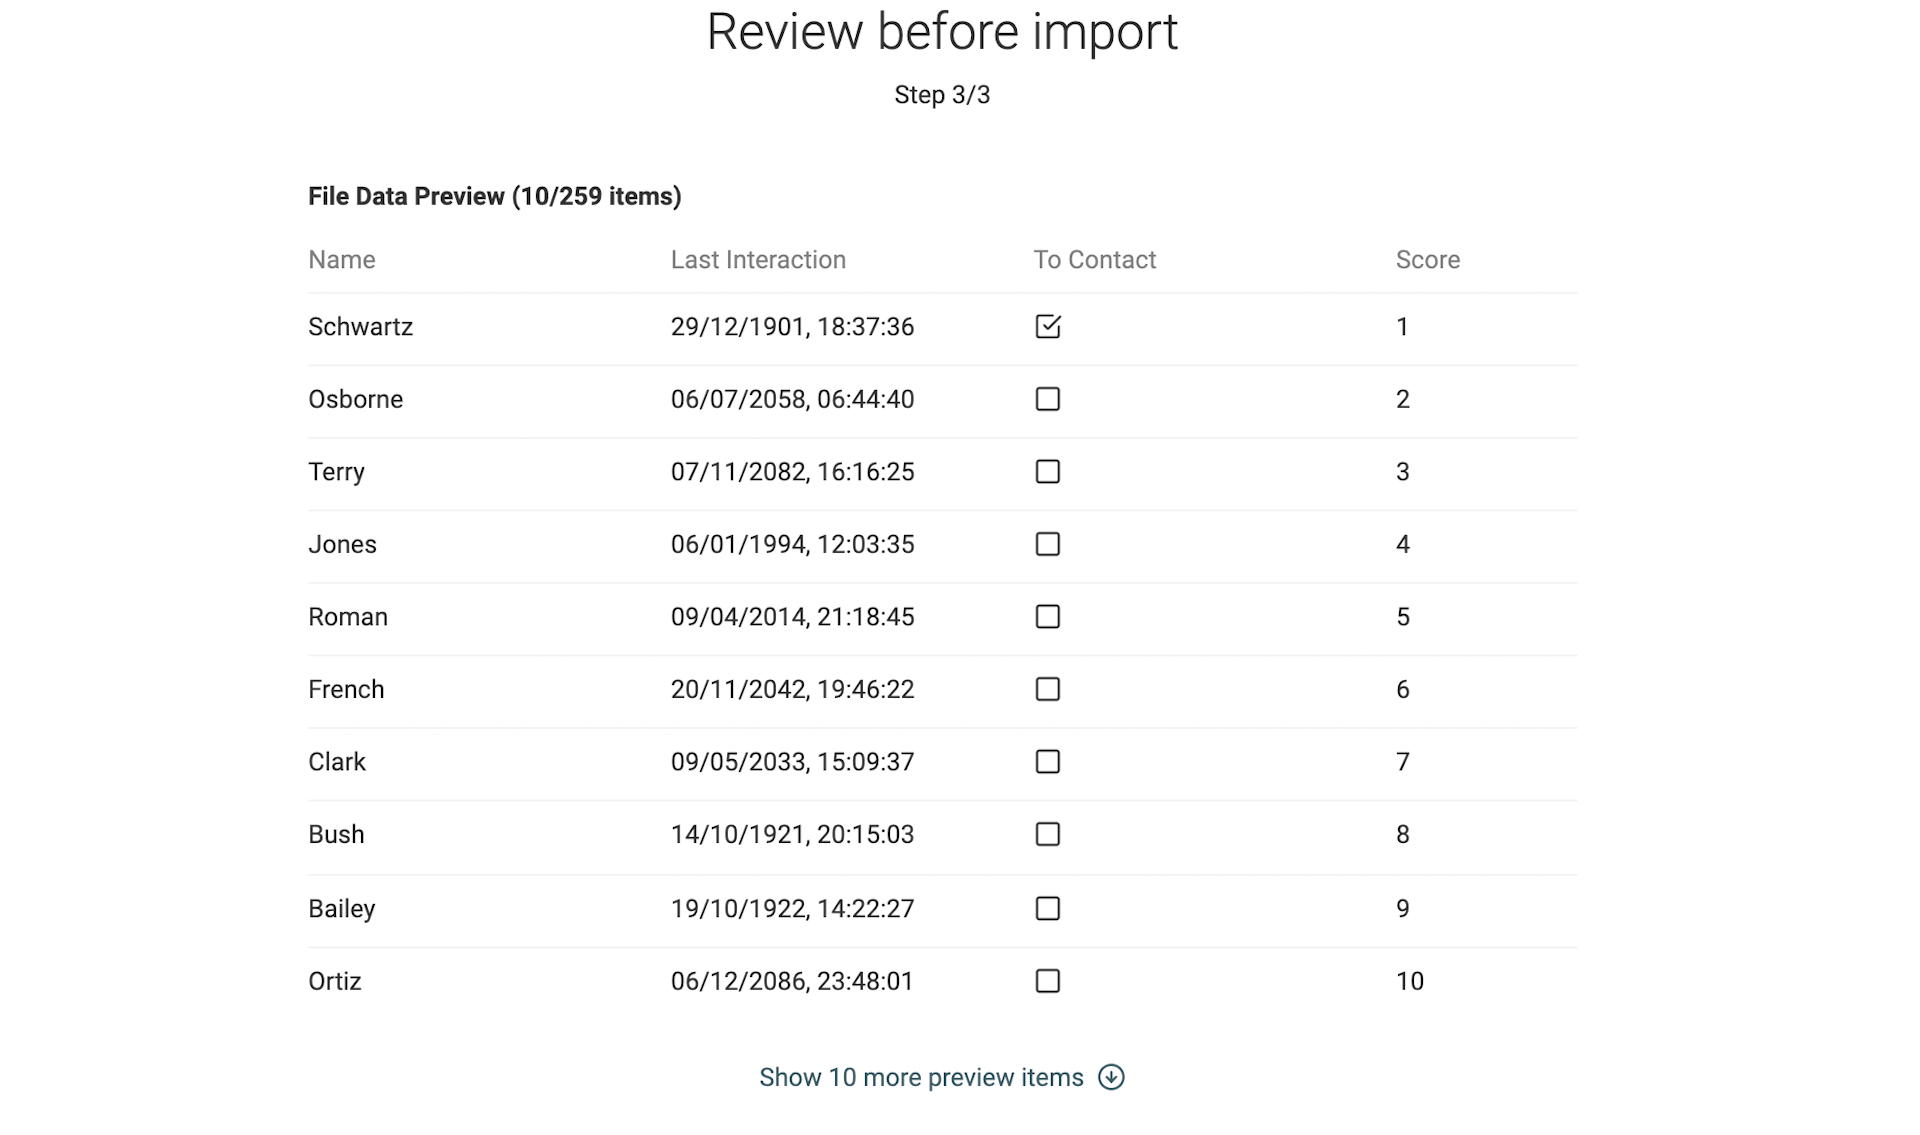
Task: Click the Last Interaction column header
Action: 759,259
